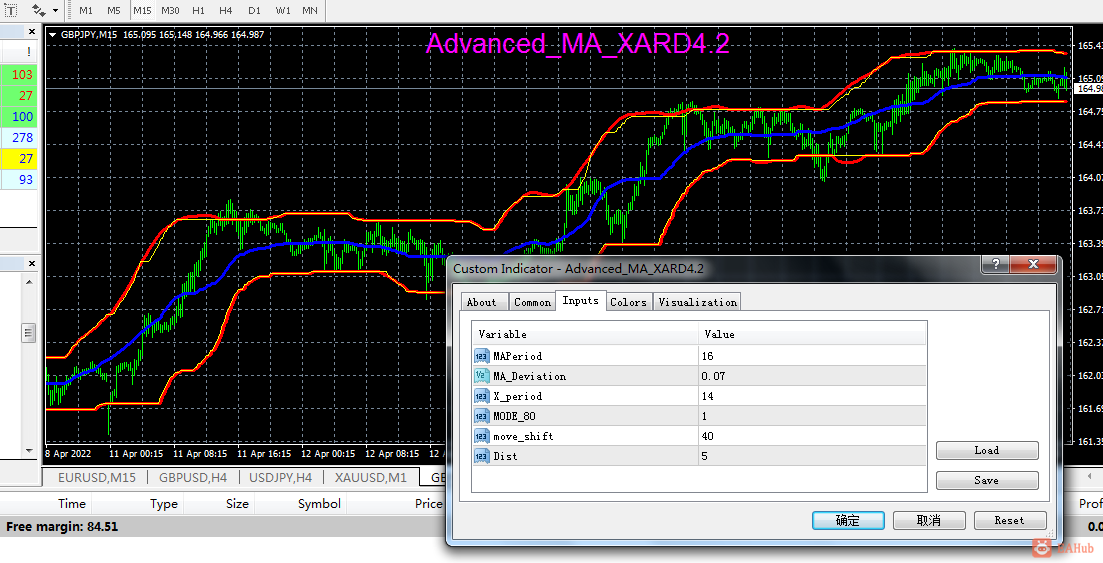This screenshot has height=563, width=1103.
Task: Switch chart to MN timeframe
Action: (x=310, y=11)
